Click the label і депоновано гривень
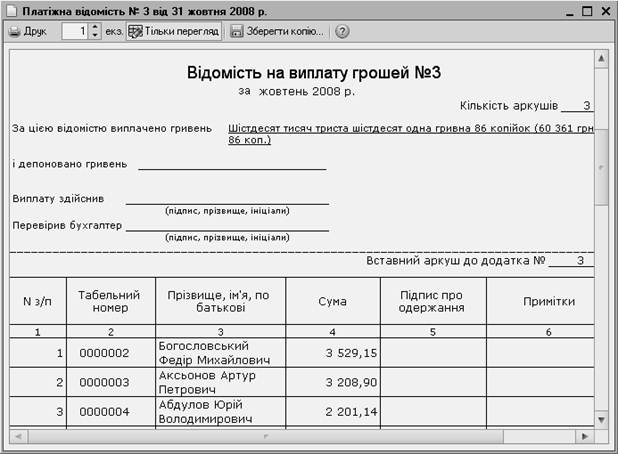Viewport: 618px width, 454px height. pos(69,164)
